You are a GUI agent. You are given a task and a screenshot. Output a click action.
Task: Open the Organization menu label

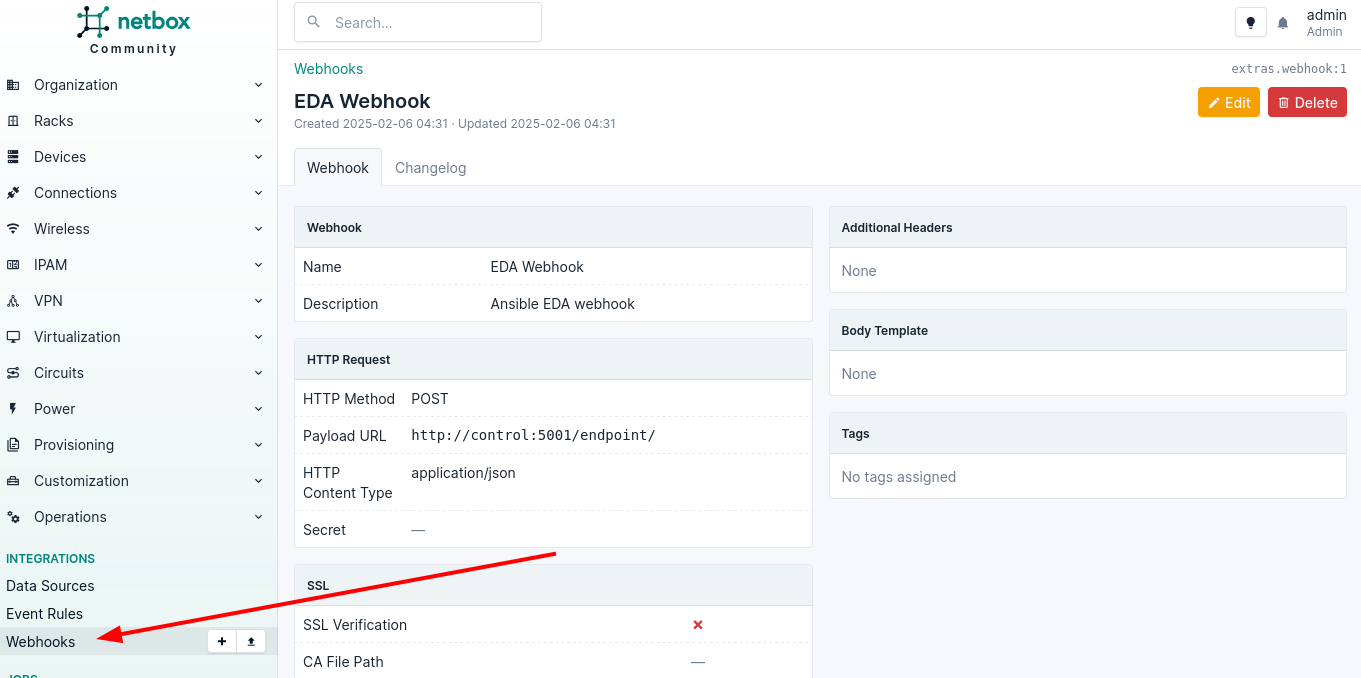click(76, 85)
